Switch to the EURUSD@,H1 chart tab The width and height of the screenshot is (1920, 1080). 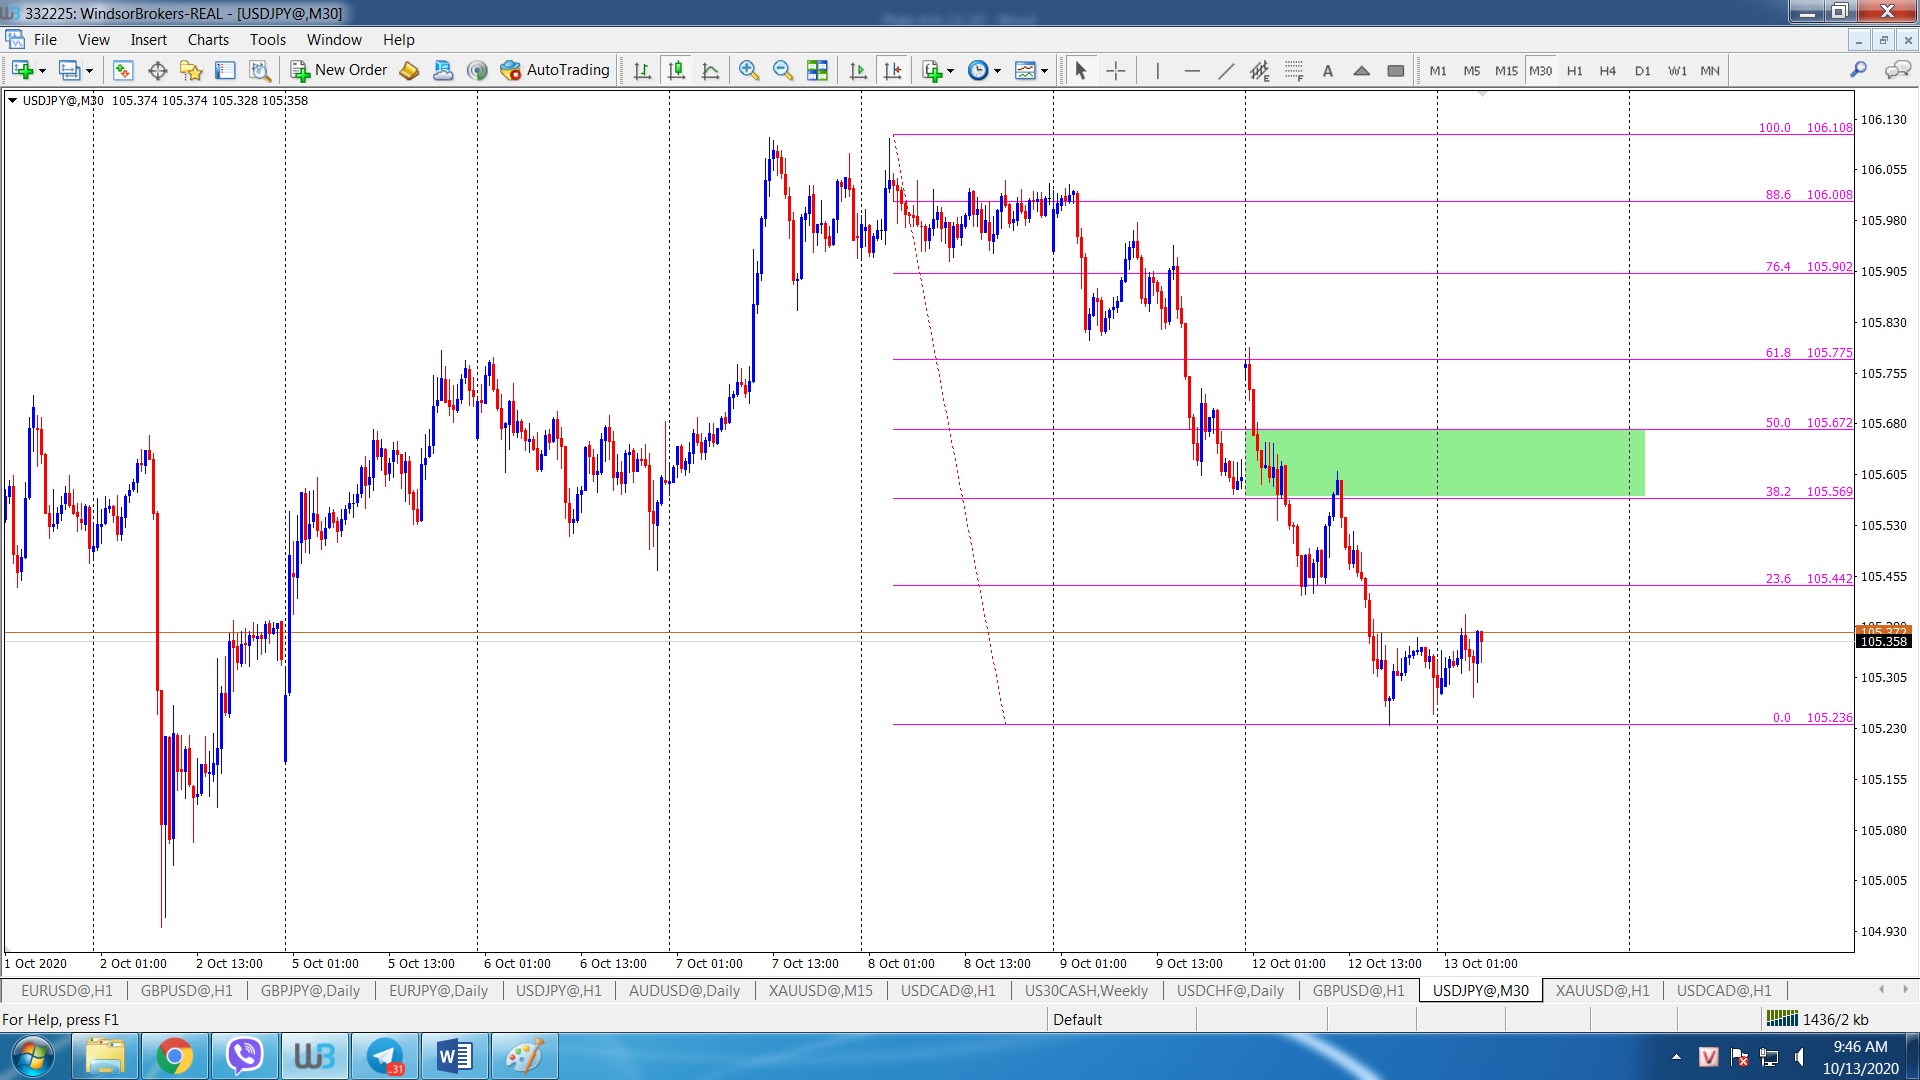[66, 991]
